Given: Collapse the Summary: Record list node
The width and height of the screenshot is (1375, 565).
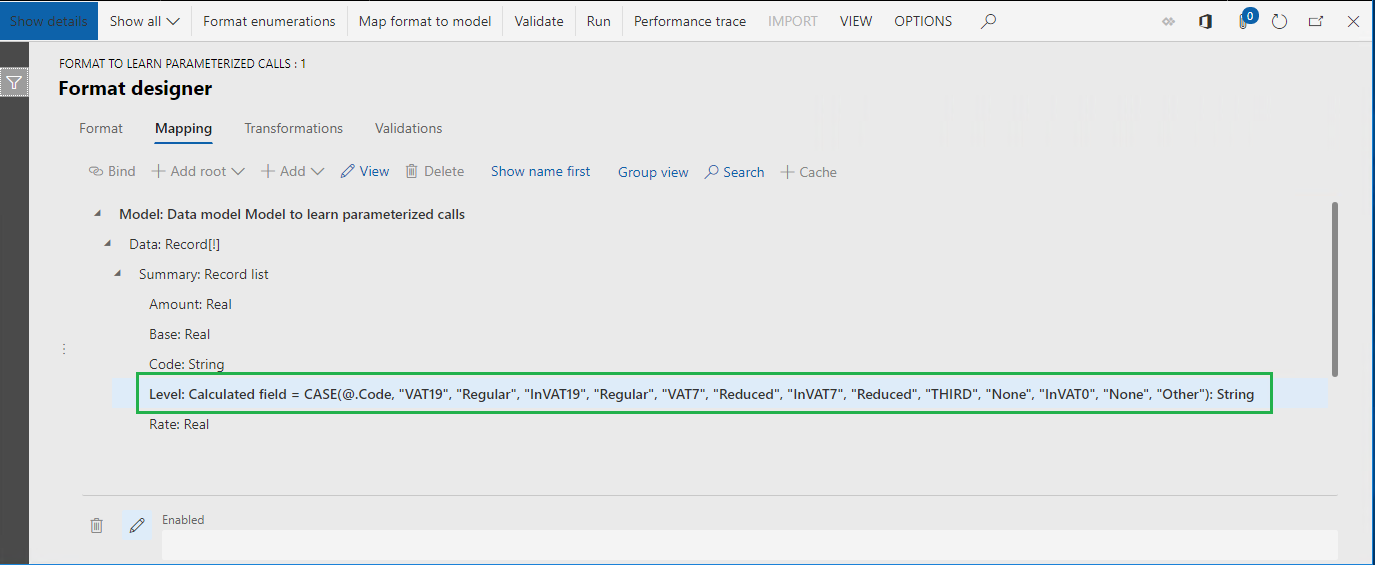Looking at the screenshot, I should pyautogui.click(x=118, y=274).
